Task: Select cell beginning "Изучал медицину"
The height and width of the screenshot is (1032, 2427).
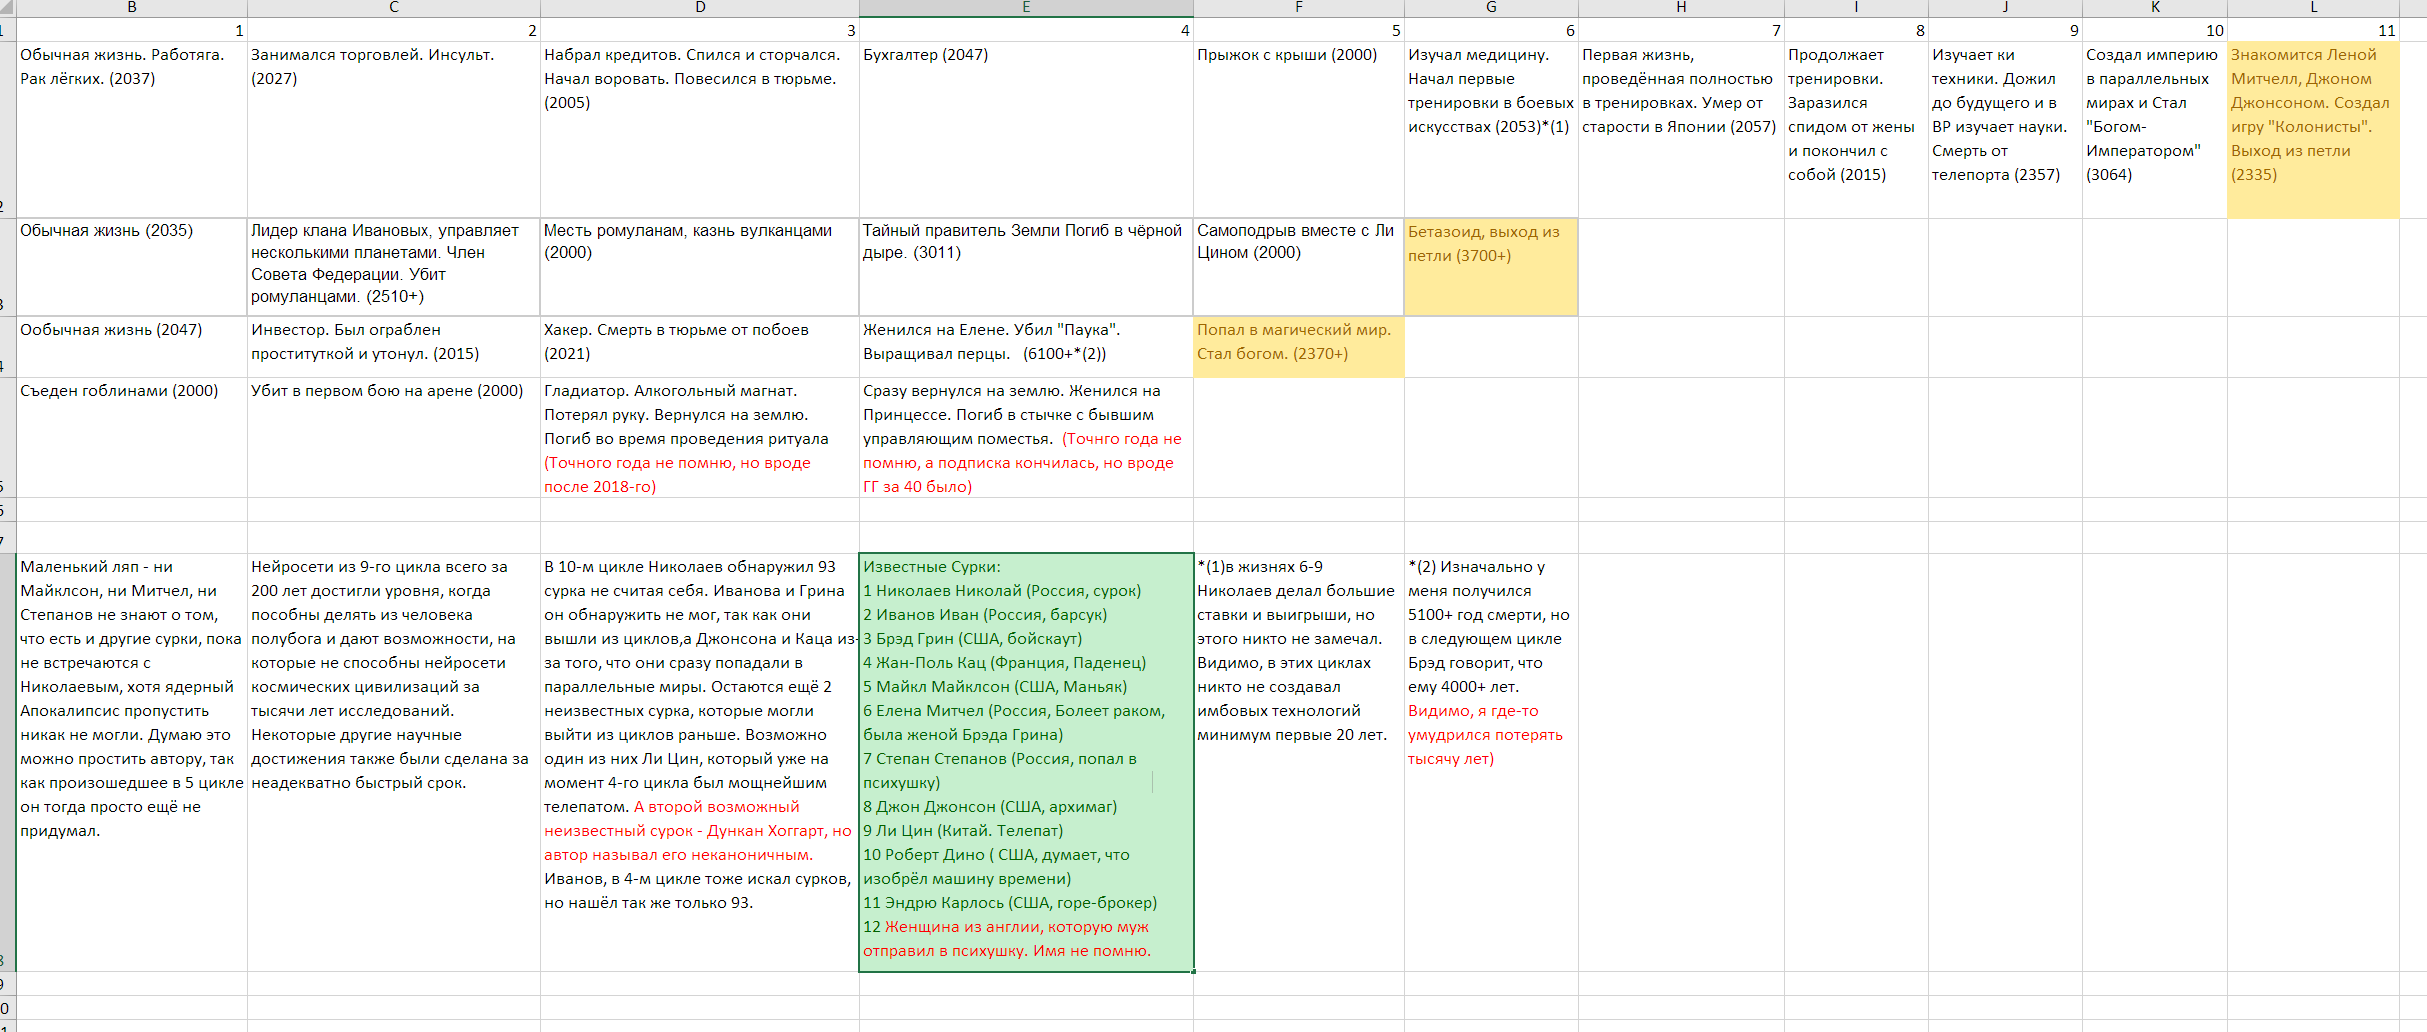Action: pos(1491,130)
